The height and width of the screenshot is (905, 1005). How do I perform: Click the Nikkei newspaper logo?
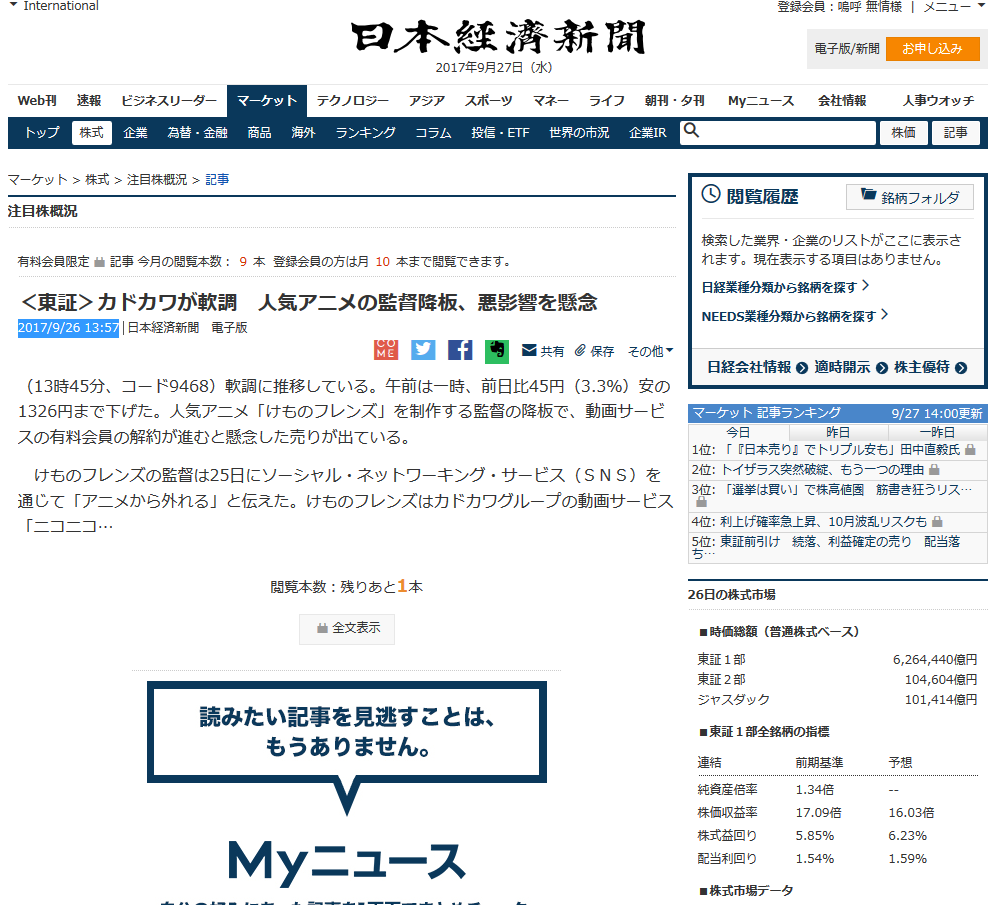pyautogui.click(x=498, y=38)
